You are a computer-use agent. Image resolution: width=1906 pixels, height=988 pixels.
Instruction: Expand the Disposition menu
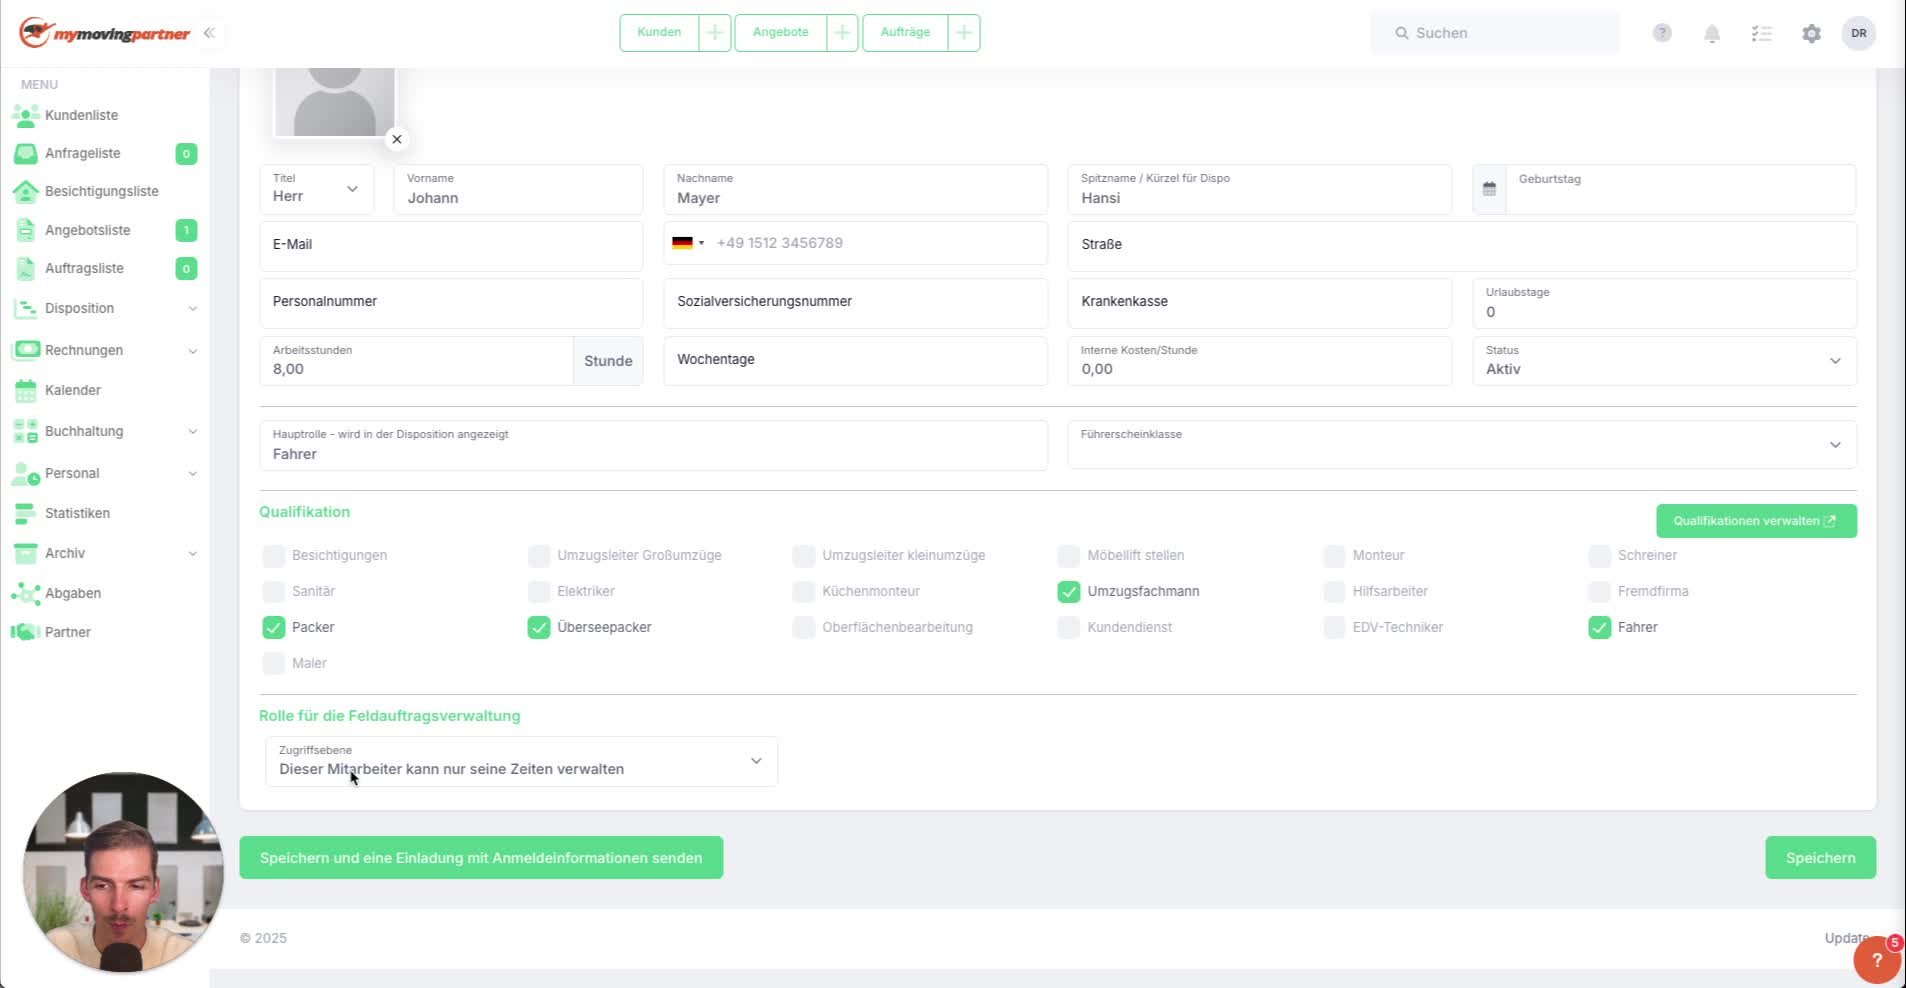tap(105, 308)
